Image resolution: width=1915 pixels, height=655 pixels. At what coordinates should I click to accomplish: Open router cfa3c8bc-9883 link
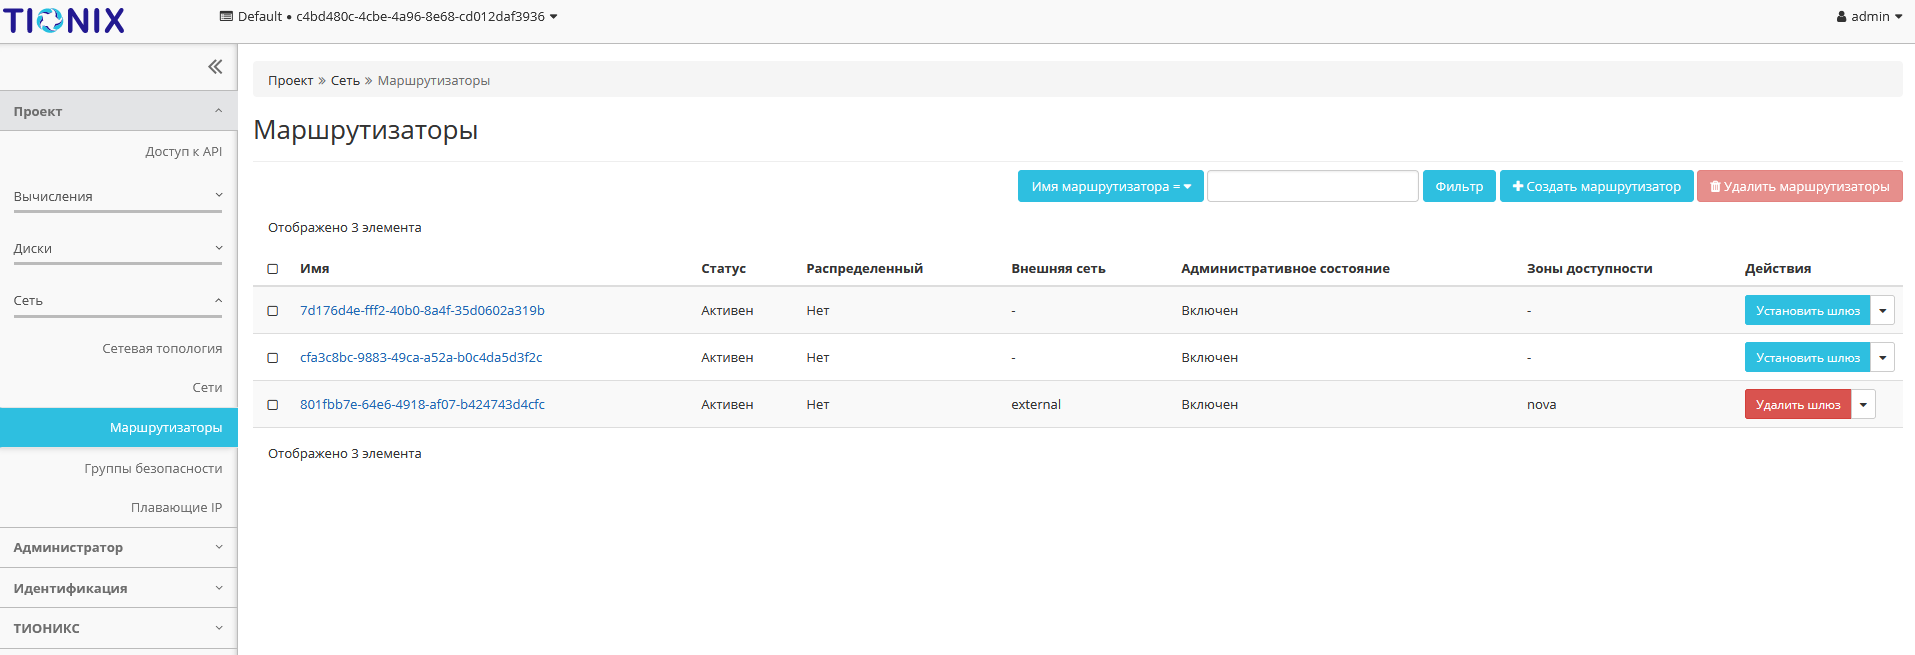[421, 358]
